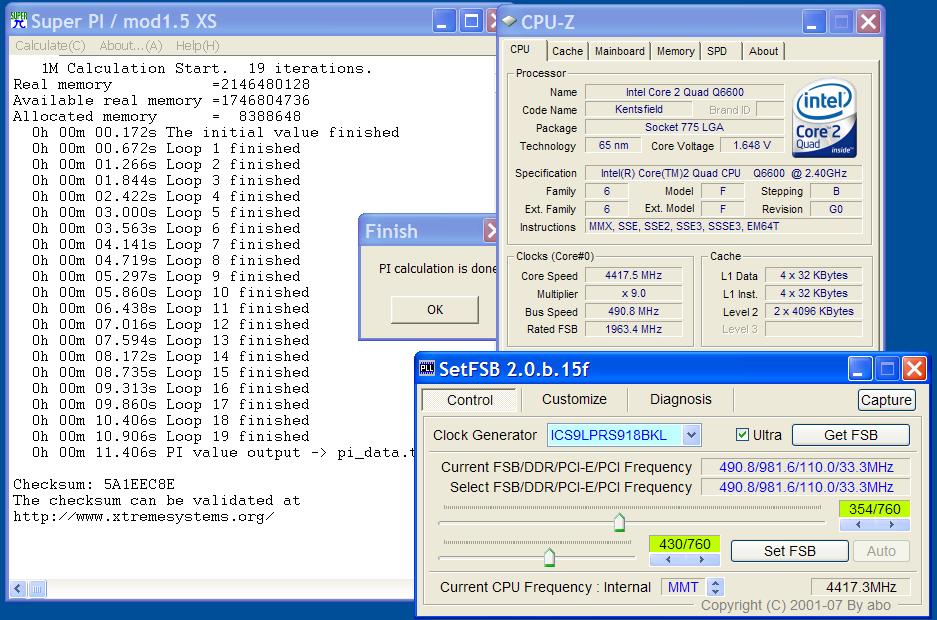Click the Capture button in SetFSB
937x620 pixels.
[x=886, y=400]
